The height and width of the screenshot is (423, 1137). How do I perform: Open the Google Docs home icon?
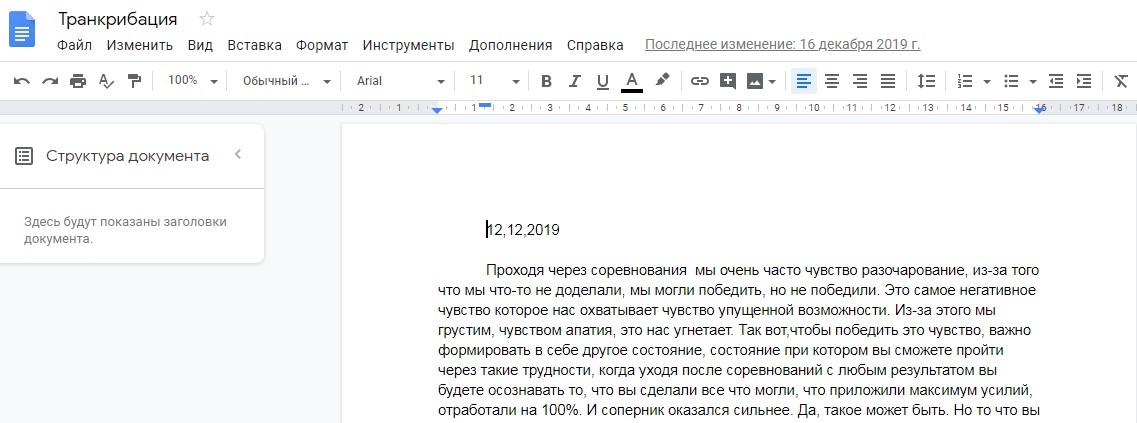pyautogui.click(x=22, y=30)
